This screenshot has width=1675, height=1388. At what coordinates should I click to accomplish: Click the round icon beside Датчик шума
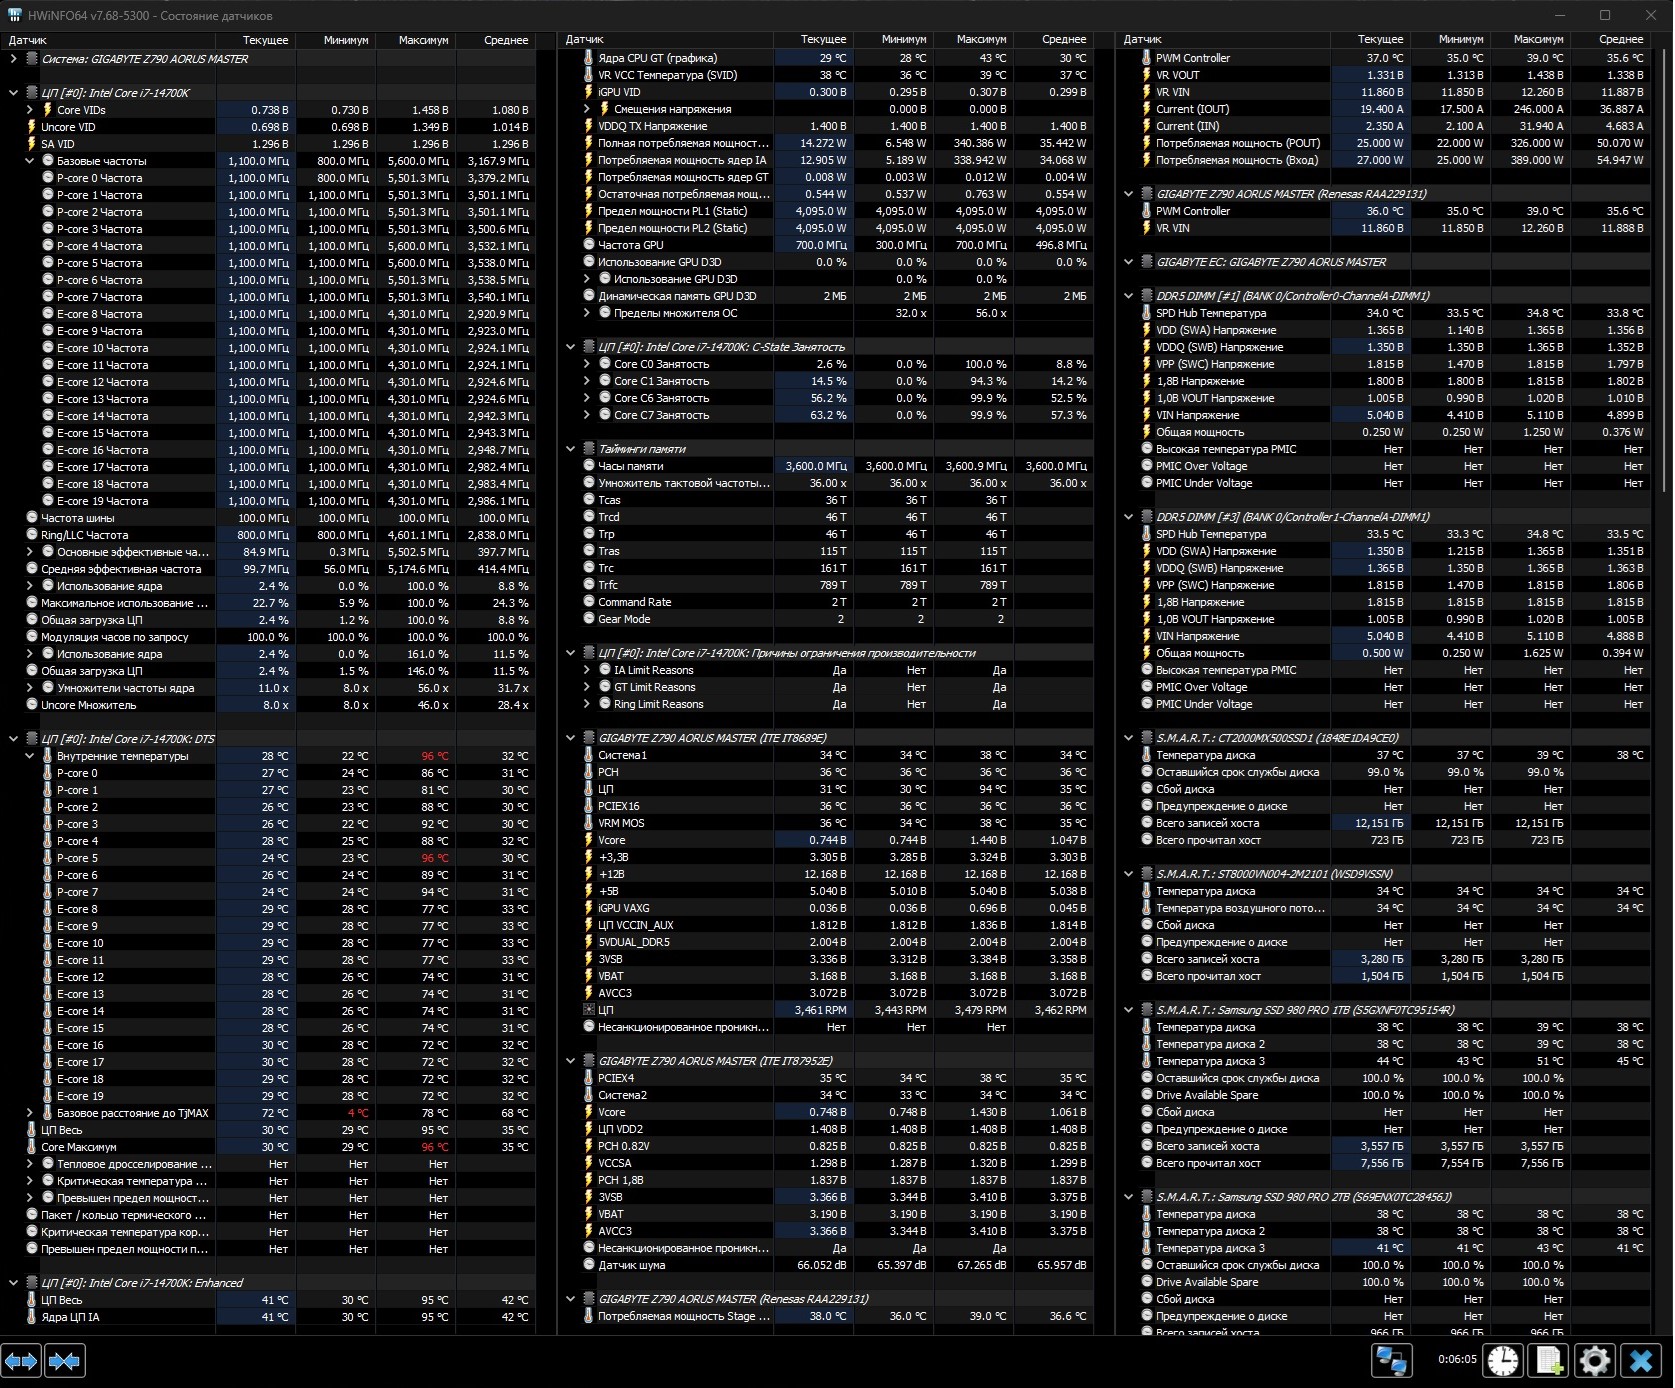(589, 1265)
